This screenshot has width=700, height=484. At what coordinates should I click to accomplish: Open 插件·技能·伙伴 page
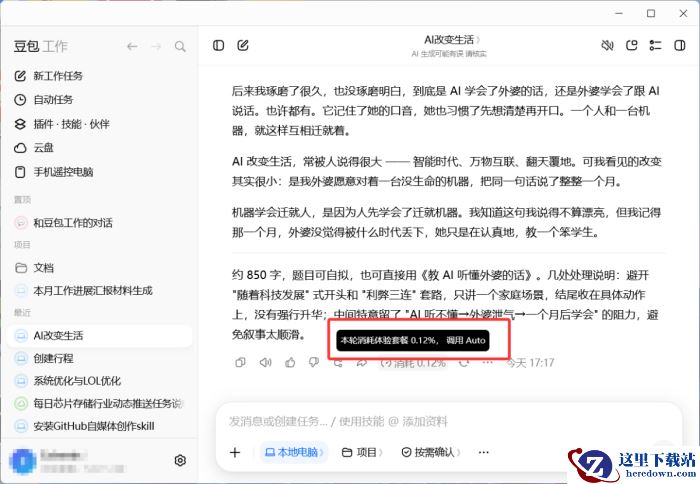coord(62,124)
